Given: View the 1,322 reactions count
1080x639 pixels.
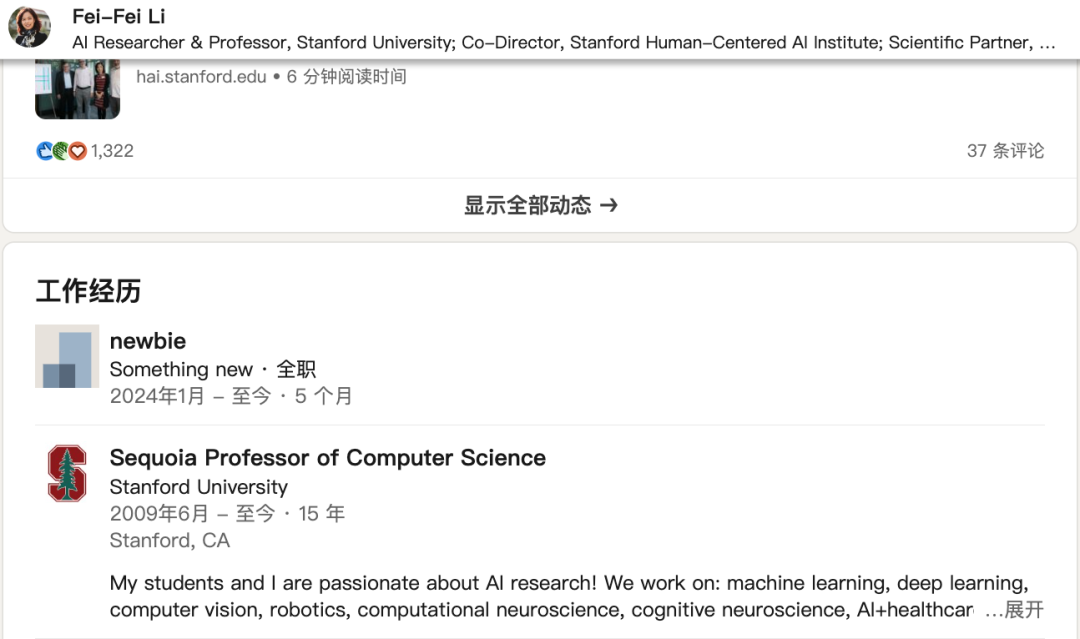Looking at the screenshot, I should point(112,151).
